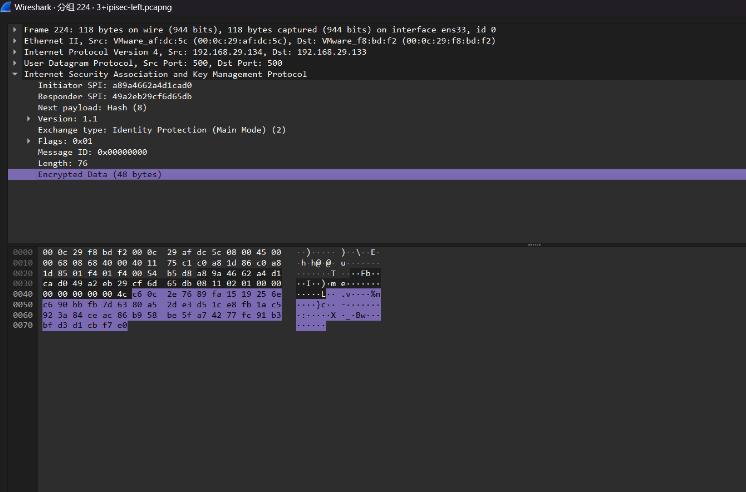This screenshot has width=746, height=492.
Task: Click User Datagram Protocol port summary
Action: tap(153, 63)
